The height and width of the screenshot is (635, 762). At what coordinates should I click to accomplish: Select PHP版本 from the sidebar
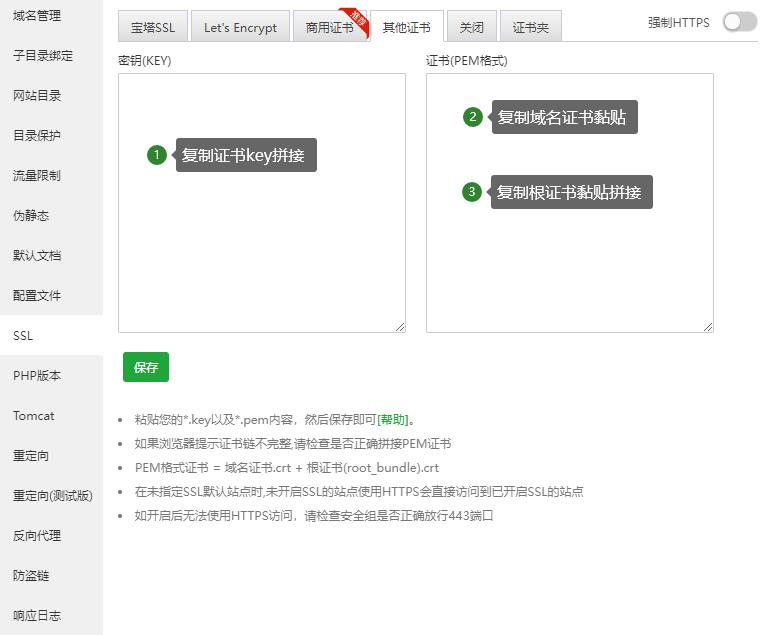[x=37, y=376]
